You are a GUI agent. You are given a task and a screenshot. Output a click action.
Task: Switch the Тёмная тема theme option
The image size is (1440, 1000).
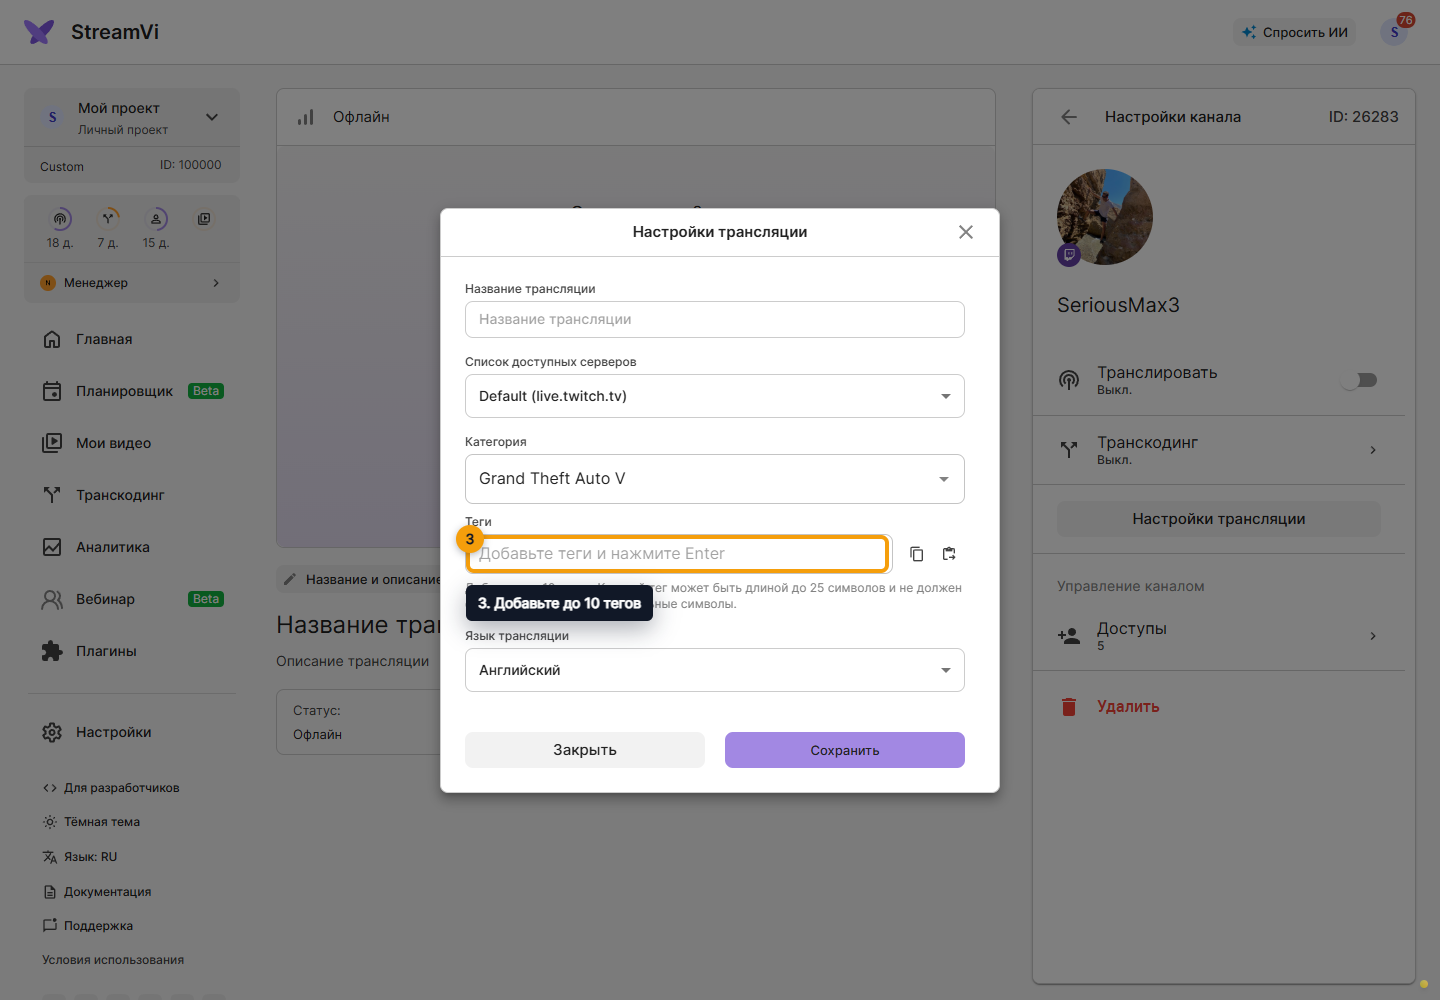pyautogui.click(x=91, y=822)
